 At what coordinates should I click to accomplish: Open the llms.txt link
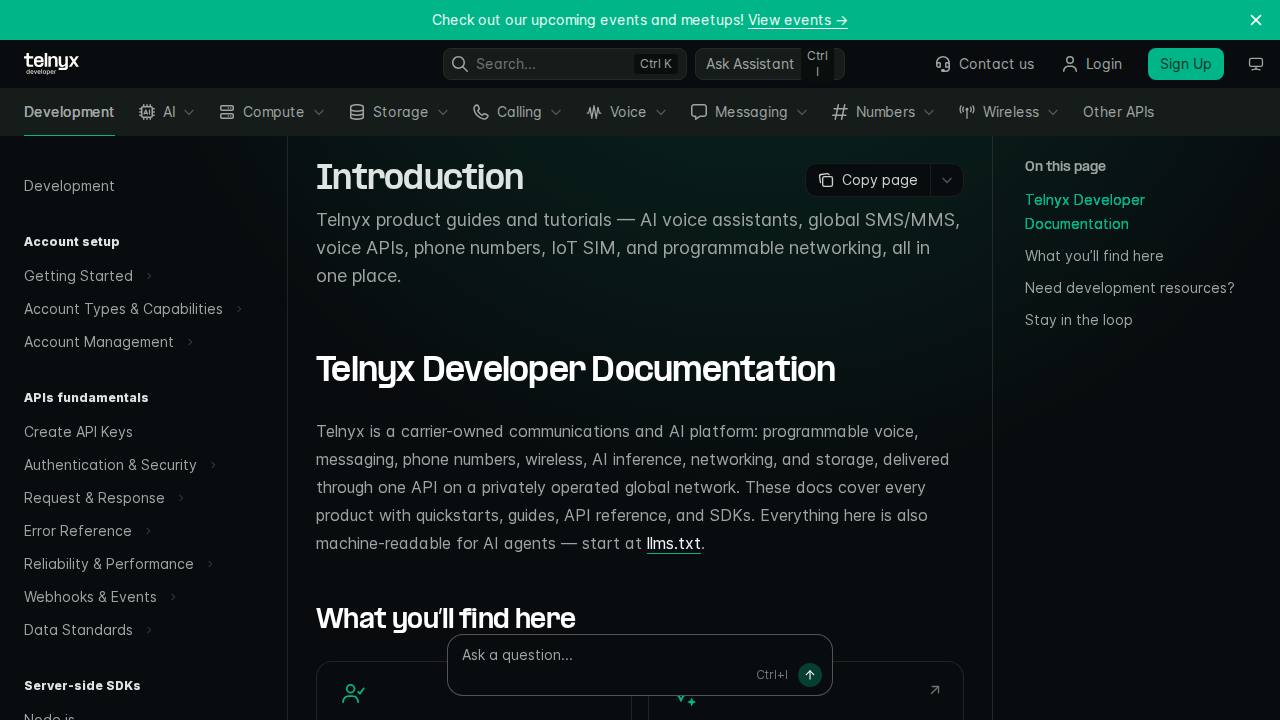[x=674, y=544]
